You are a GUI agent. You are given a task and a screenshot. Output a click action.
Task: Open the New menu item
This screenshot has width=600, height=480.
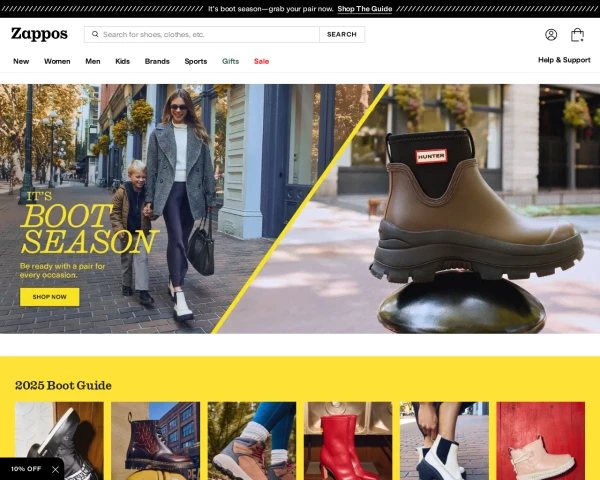tap(21, 61)
